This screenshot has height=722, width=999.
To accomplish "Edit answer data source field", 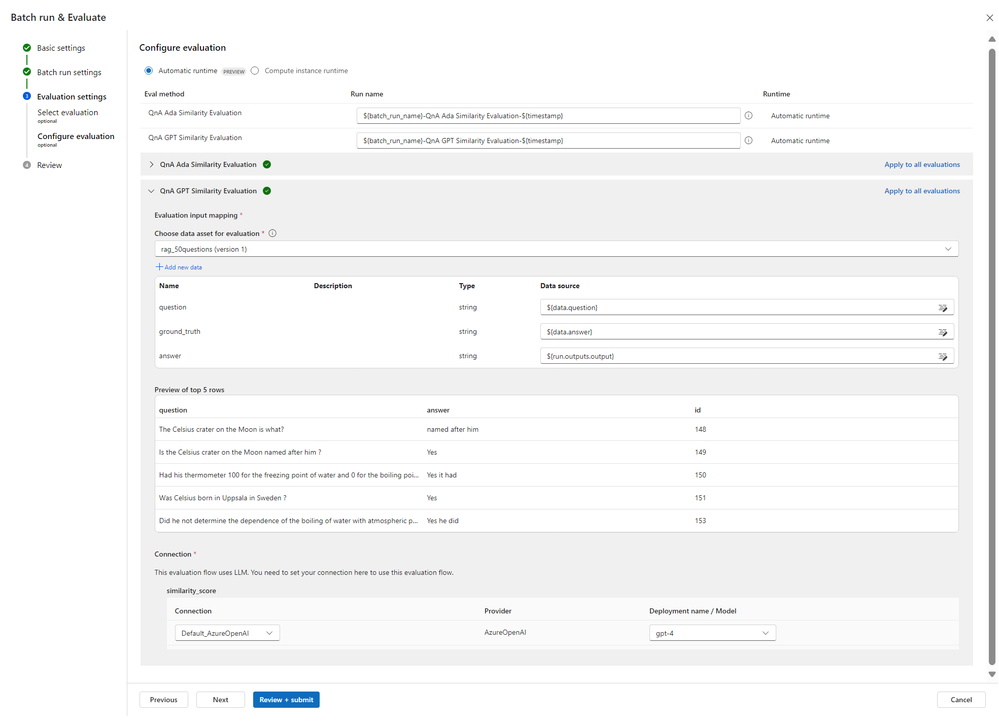I will [x=747, y=356].
